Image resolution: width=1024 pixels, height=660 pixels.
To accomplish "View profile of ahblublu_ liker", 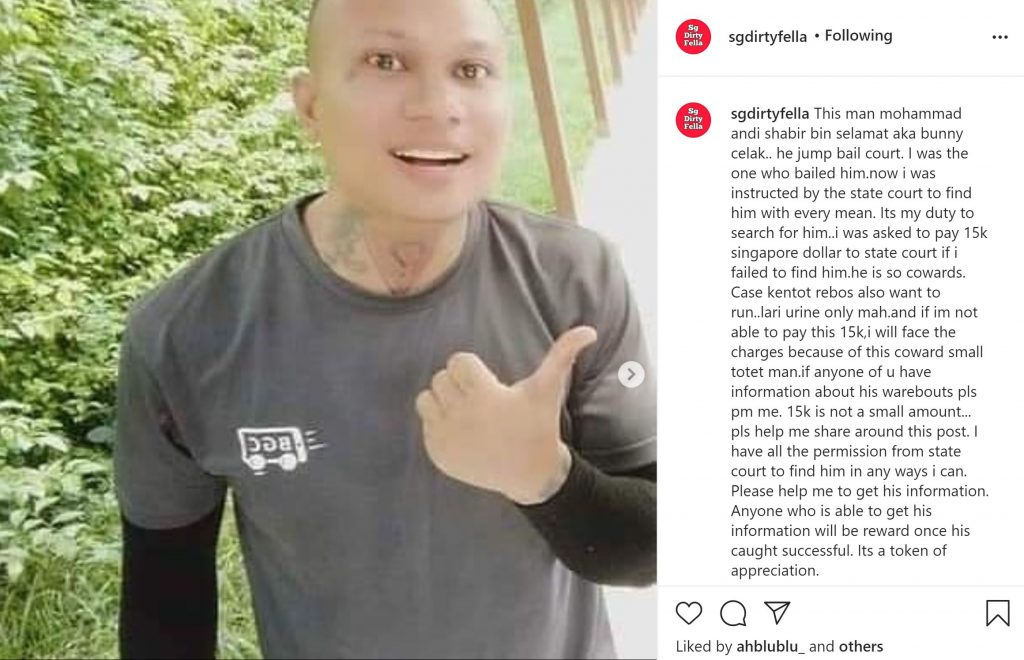I will (x=771, y=646).
